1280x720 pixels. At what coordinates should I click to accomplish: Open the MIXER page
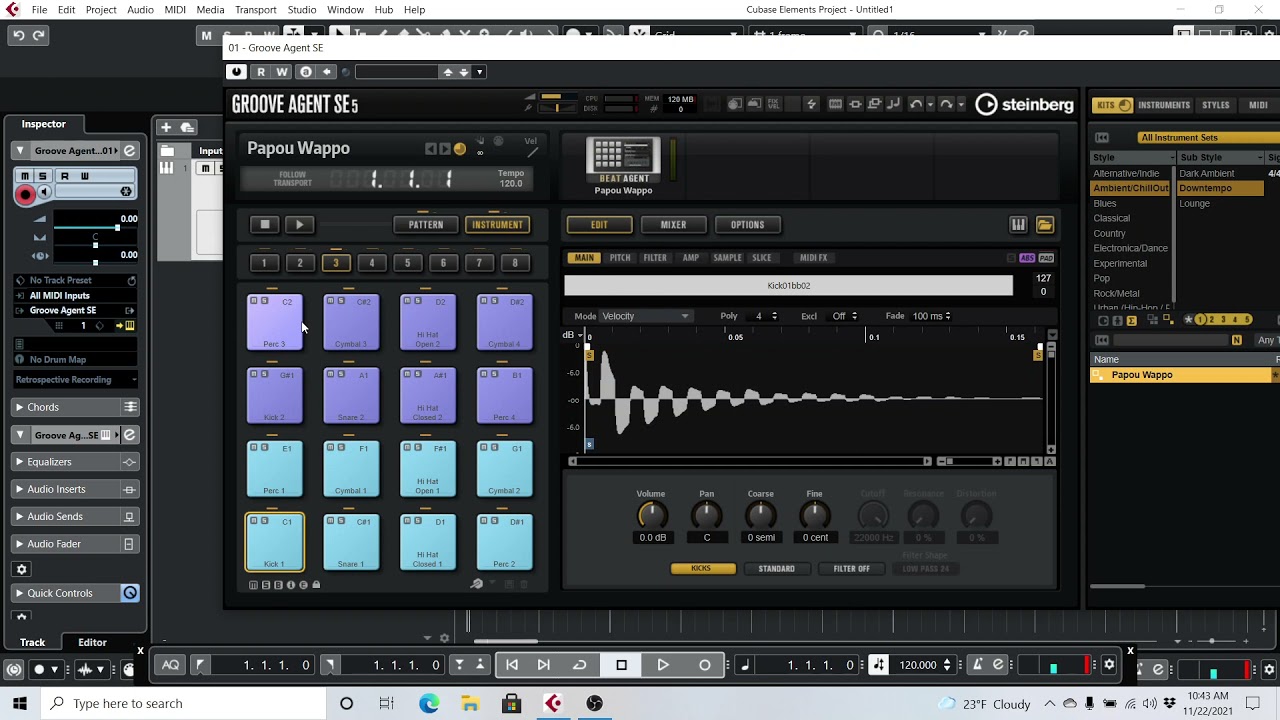pos(673,225)
